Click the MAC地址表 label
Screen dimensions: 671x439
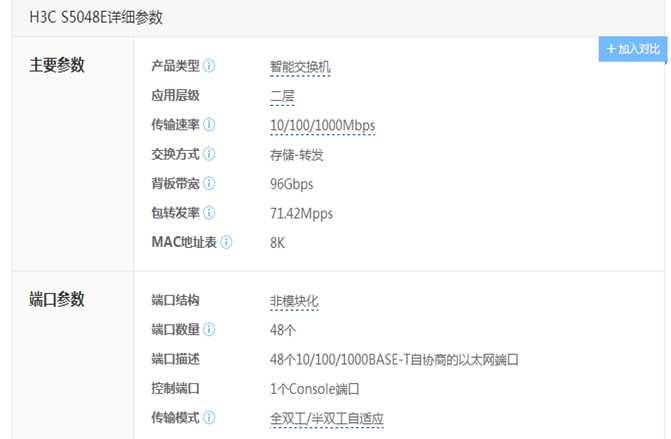(x=184, y=242)
